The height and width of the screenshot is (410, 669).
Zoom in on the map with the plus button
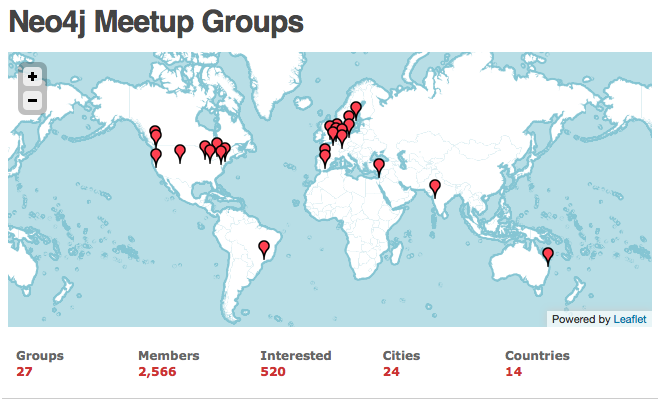[32, 77]
